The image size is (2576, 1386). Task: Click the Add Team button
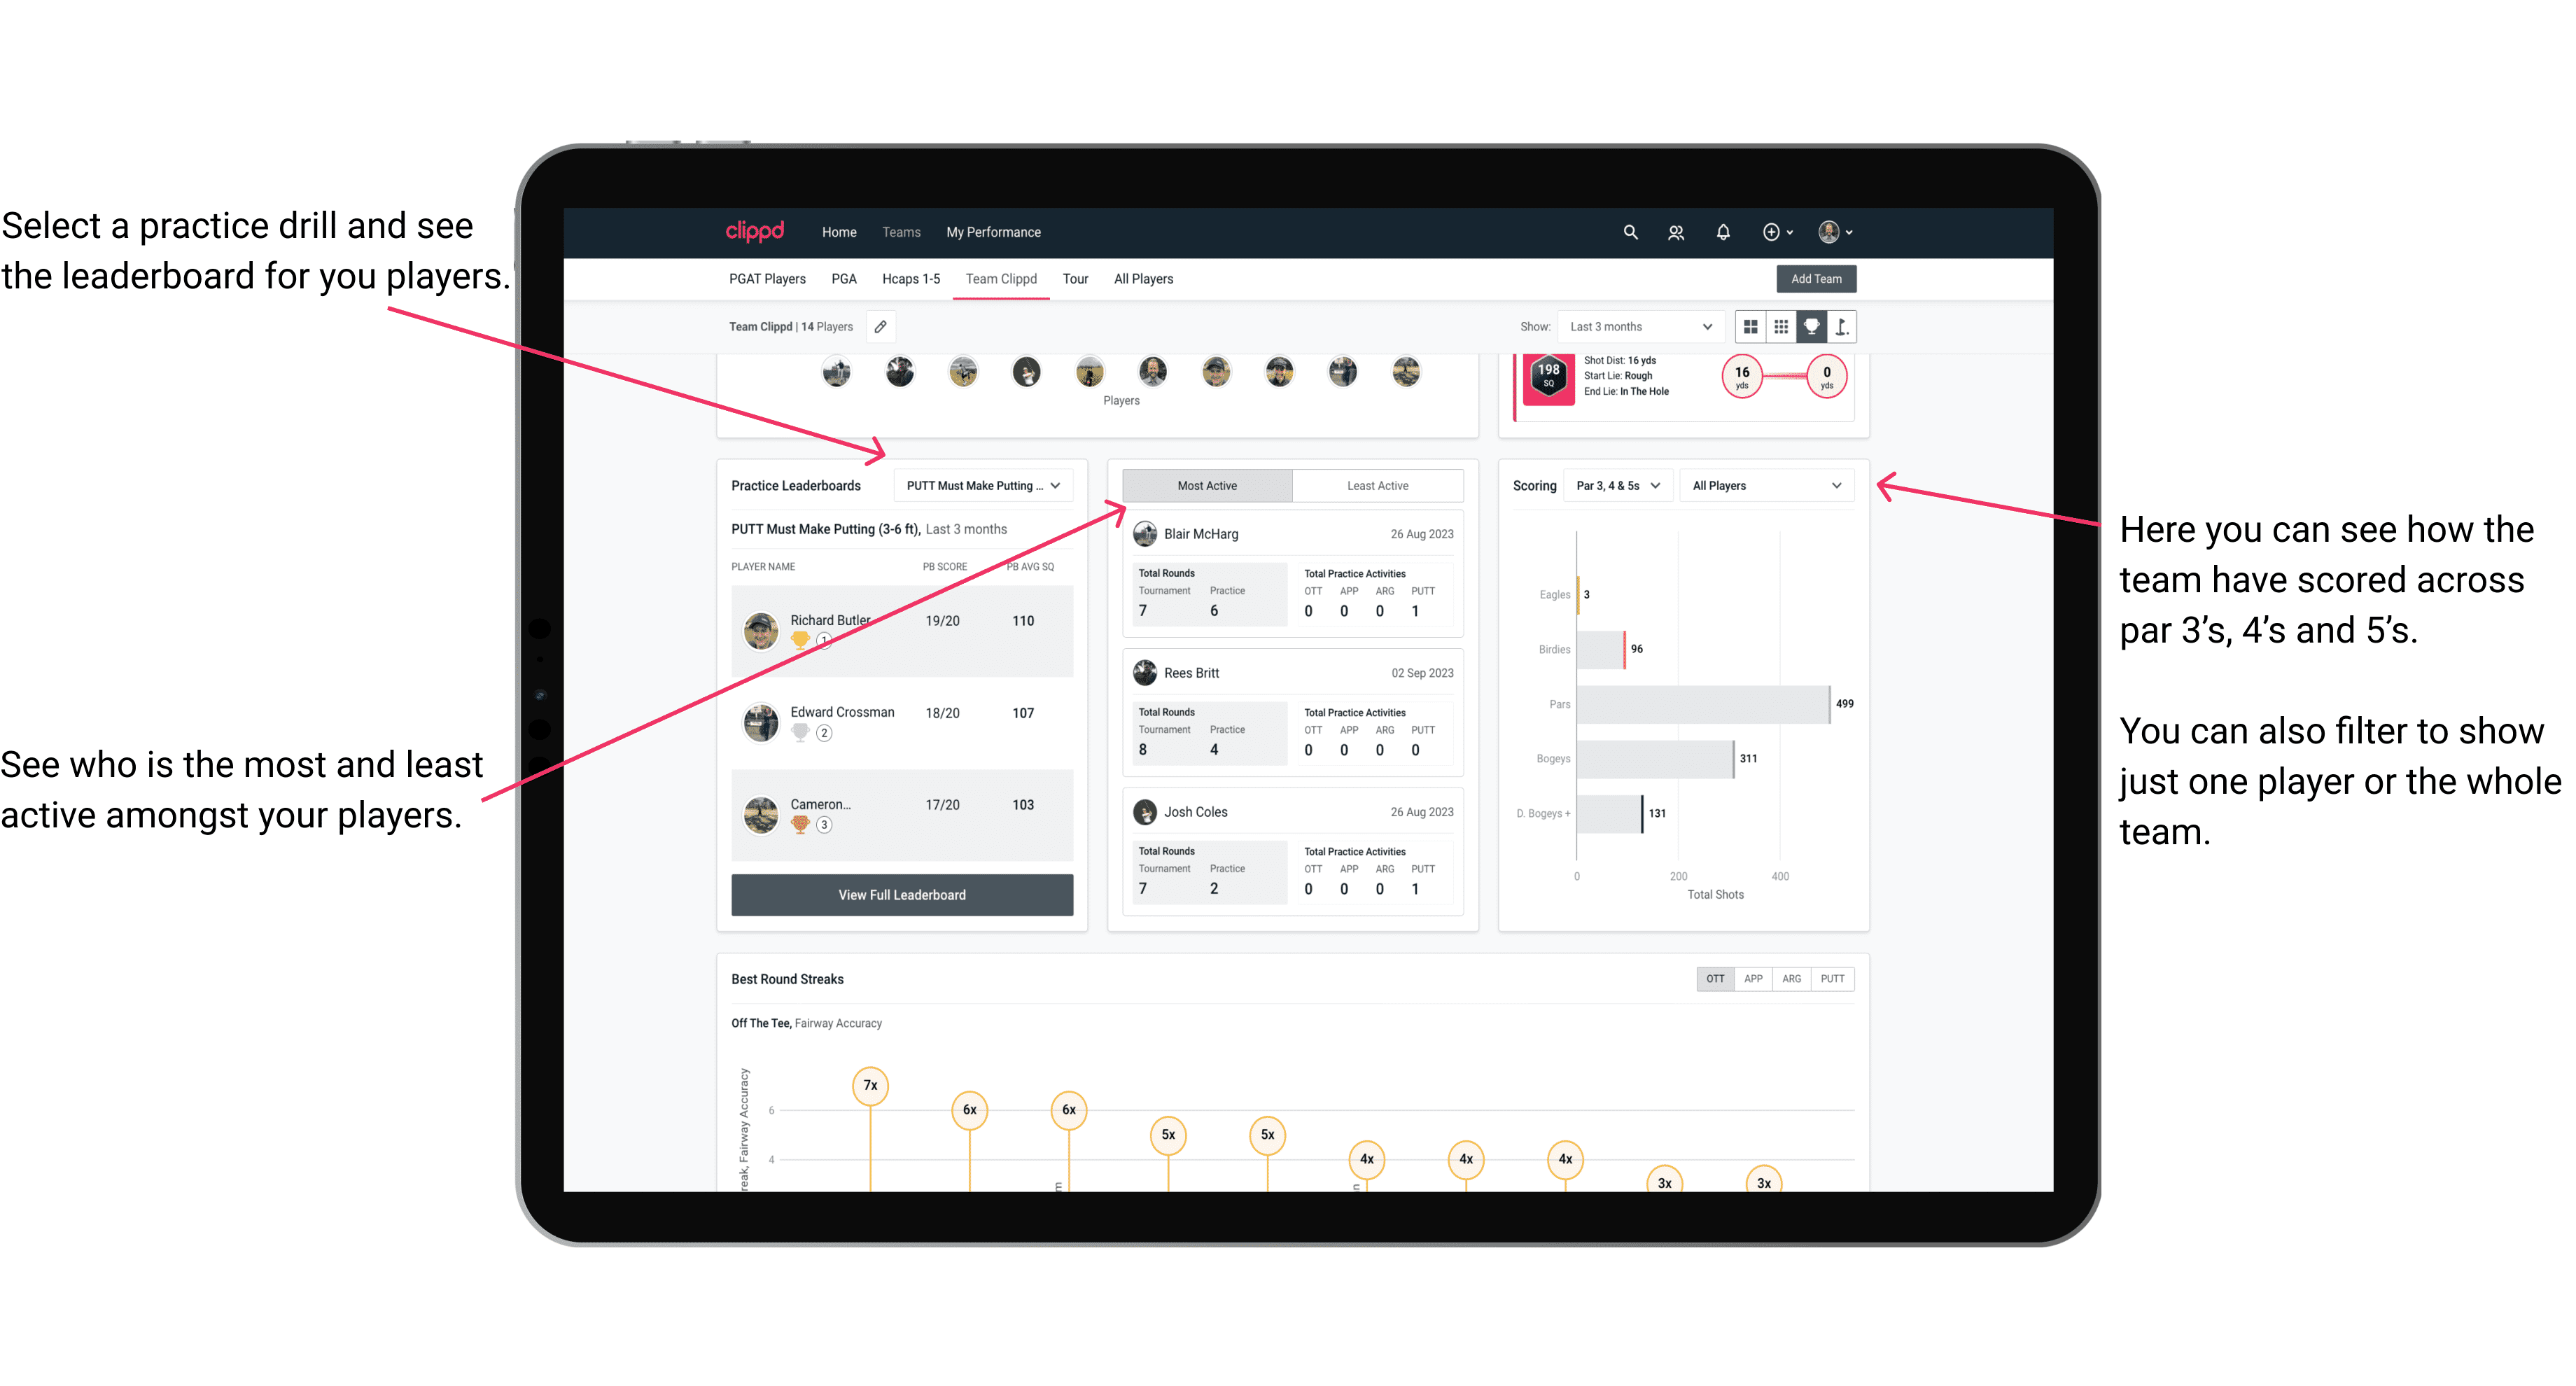(1815, 278)
